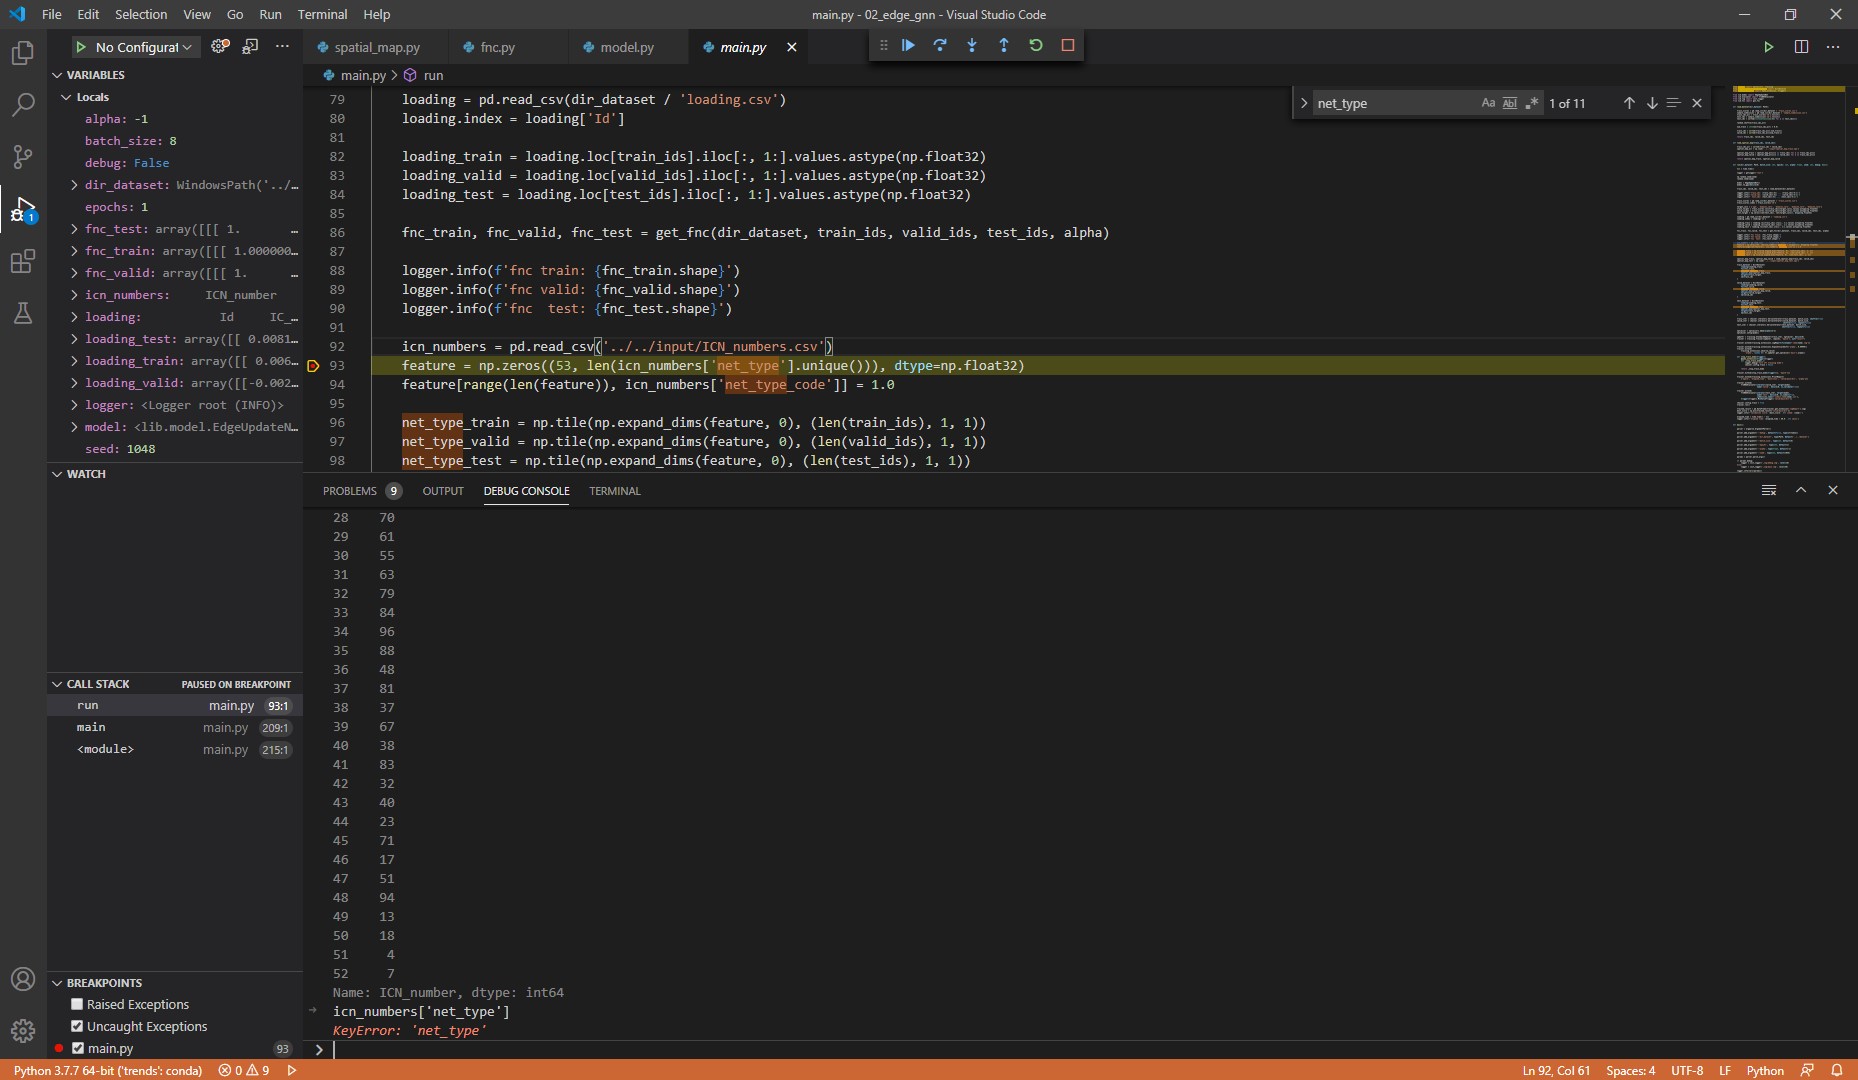Click Python interpreter in status bar
The width and height of the screenshot is (1858, 1080).
click(108, 1070)
